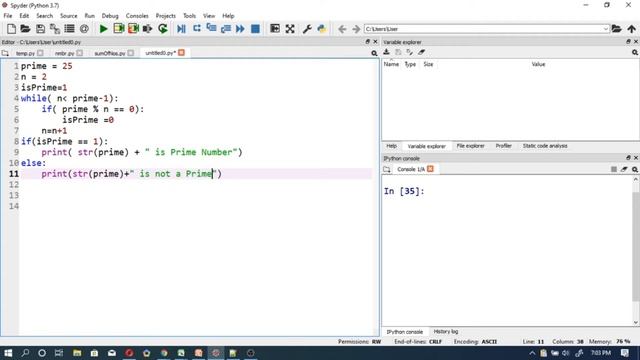Step into function debug icon

[211, 28]
